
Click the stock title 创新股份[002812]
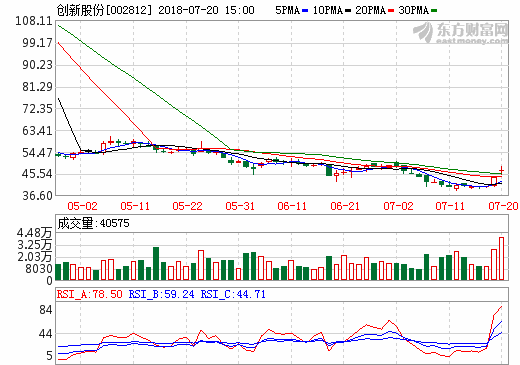(104, 10)
